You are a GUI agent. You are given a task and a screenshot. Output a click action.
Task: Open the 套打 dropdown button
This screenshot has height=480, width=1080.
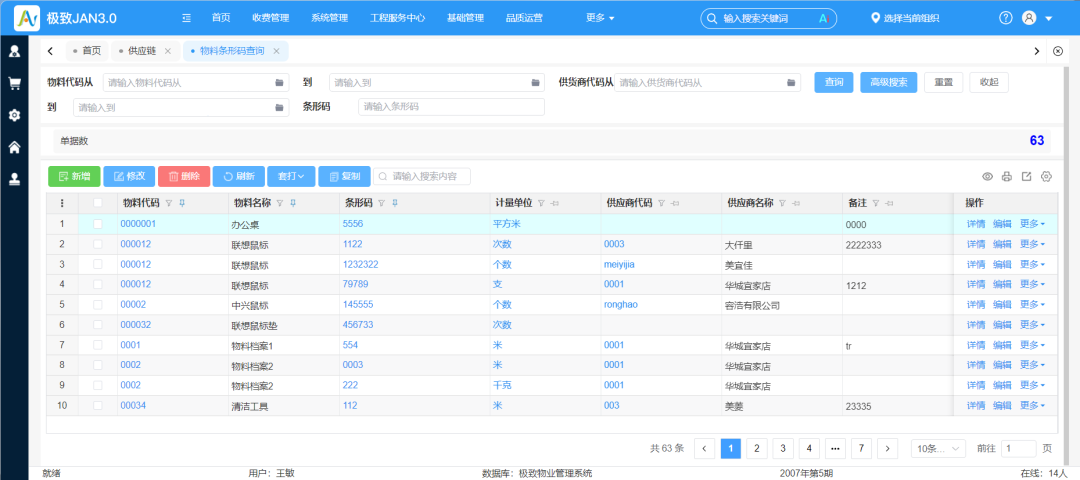(x=293, y=176)
